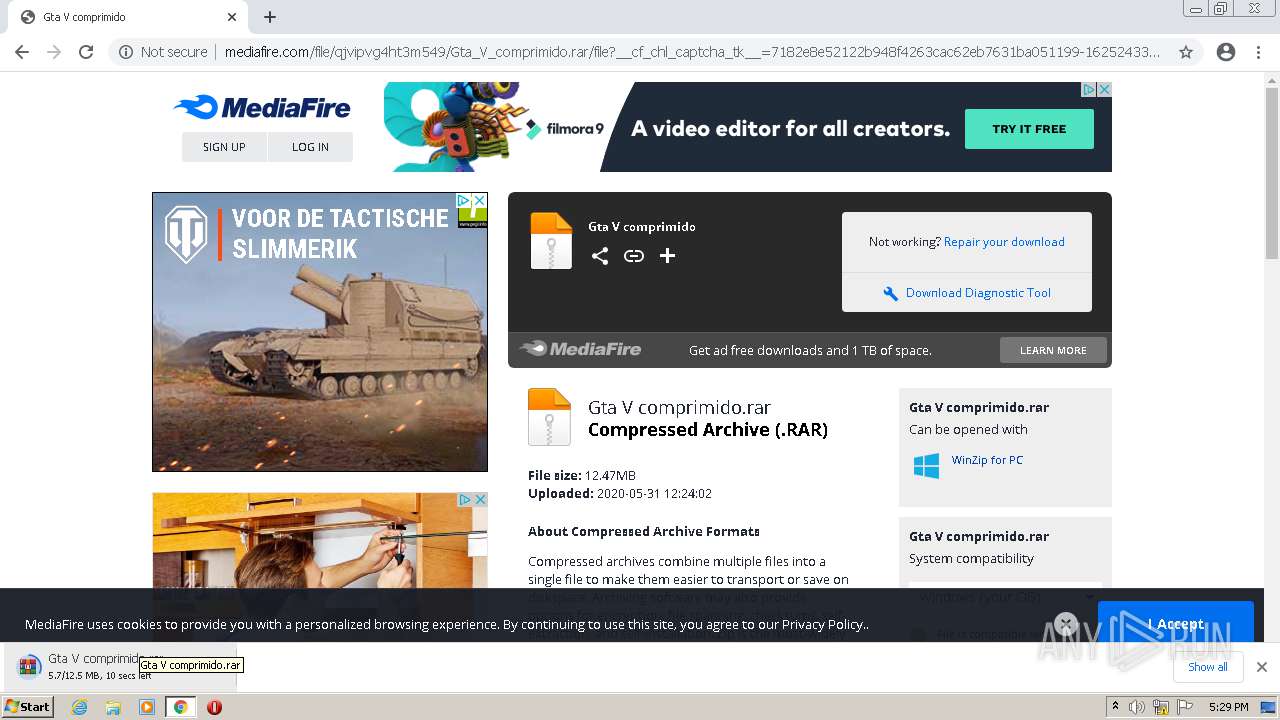Click the MediaFire logo in header
Screen dimensions: 1280x720
click(262, 107)
